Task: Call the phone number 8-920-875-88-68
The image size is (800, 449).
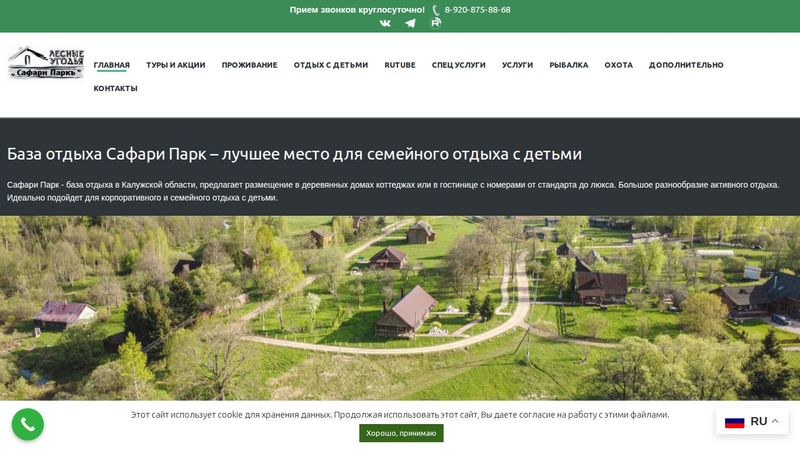Action: pos(477,10)
